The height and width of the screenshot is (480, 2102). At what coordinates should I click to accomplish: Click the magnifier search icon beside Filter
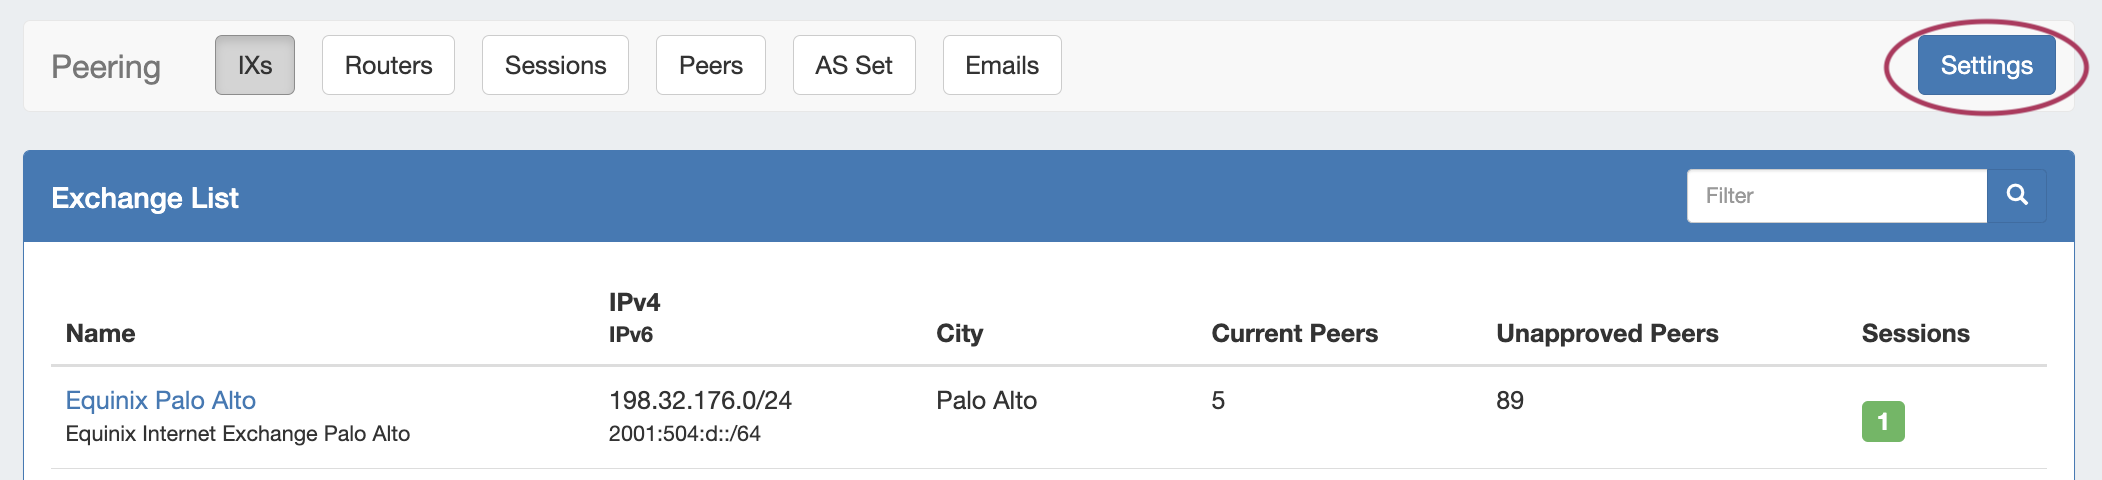click(x=2016, y=196)
